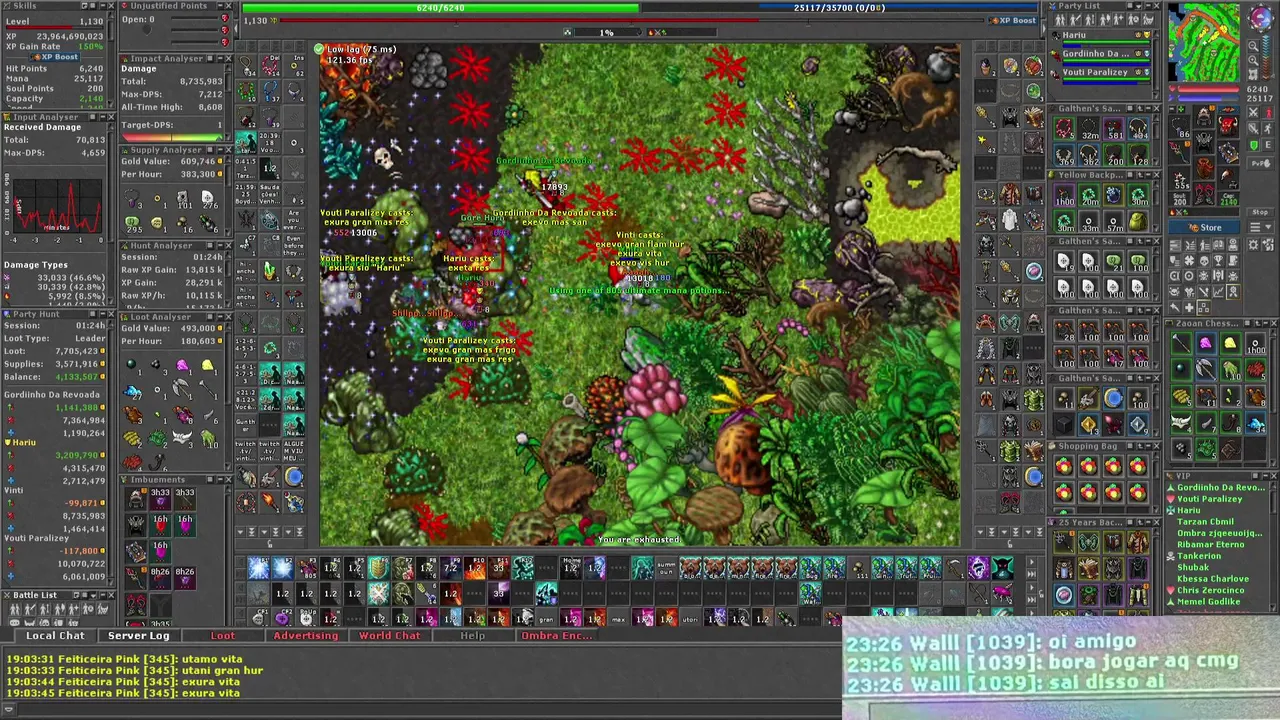Enable defensive mode green shield
This screenshot has width=1280, height=720.
(x=1253, y=145)
